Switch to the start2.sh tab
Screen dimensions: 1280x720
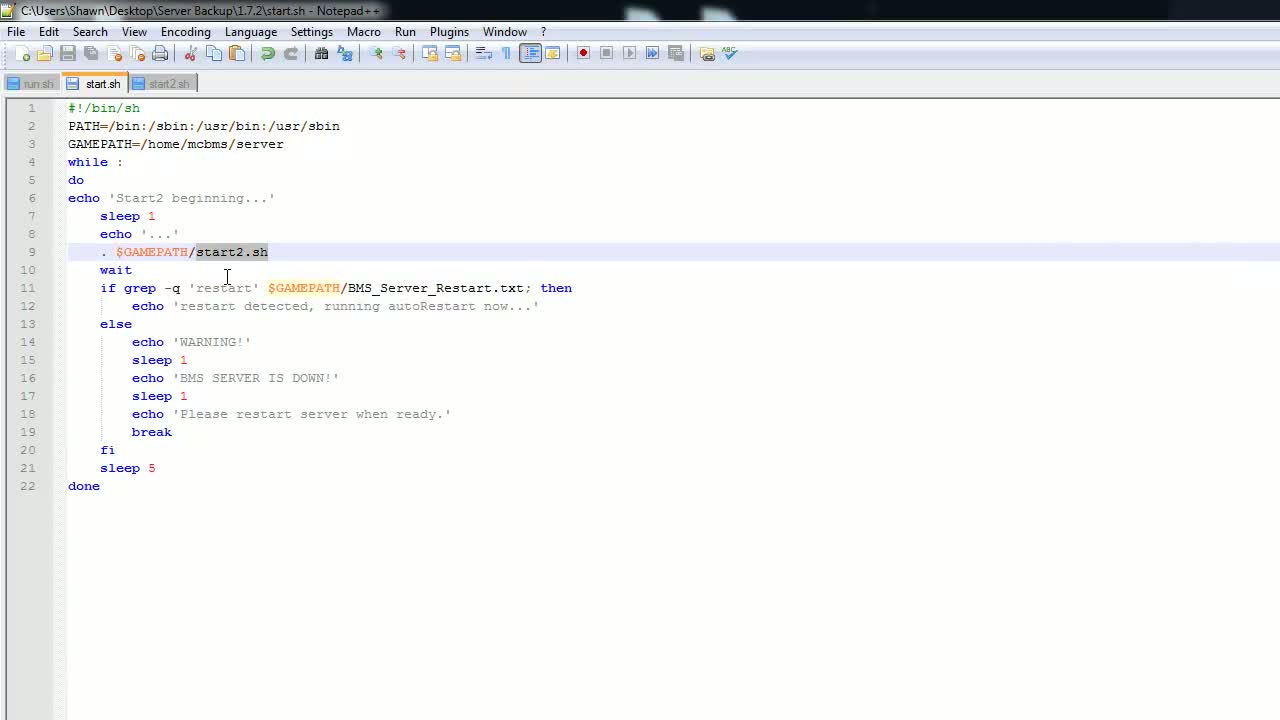click(168, 84)
